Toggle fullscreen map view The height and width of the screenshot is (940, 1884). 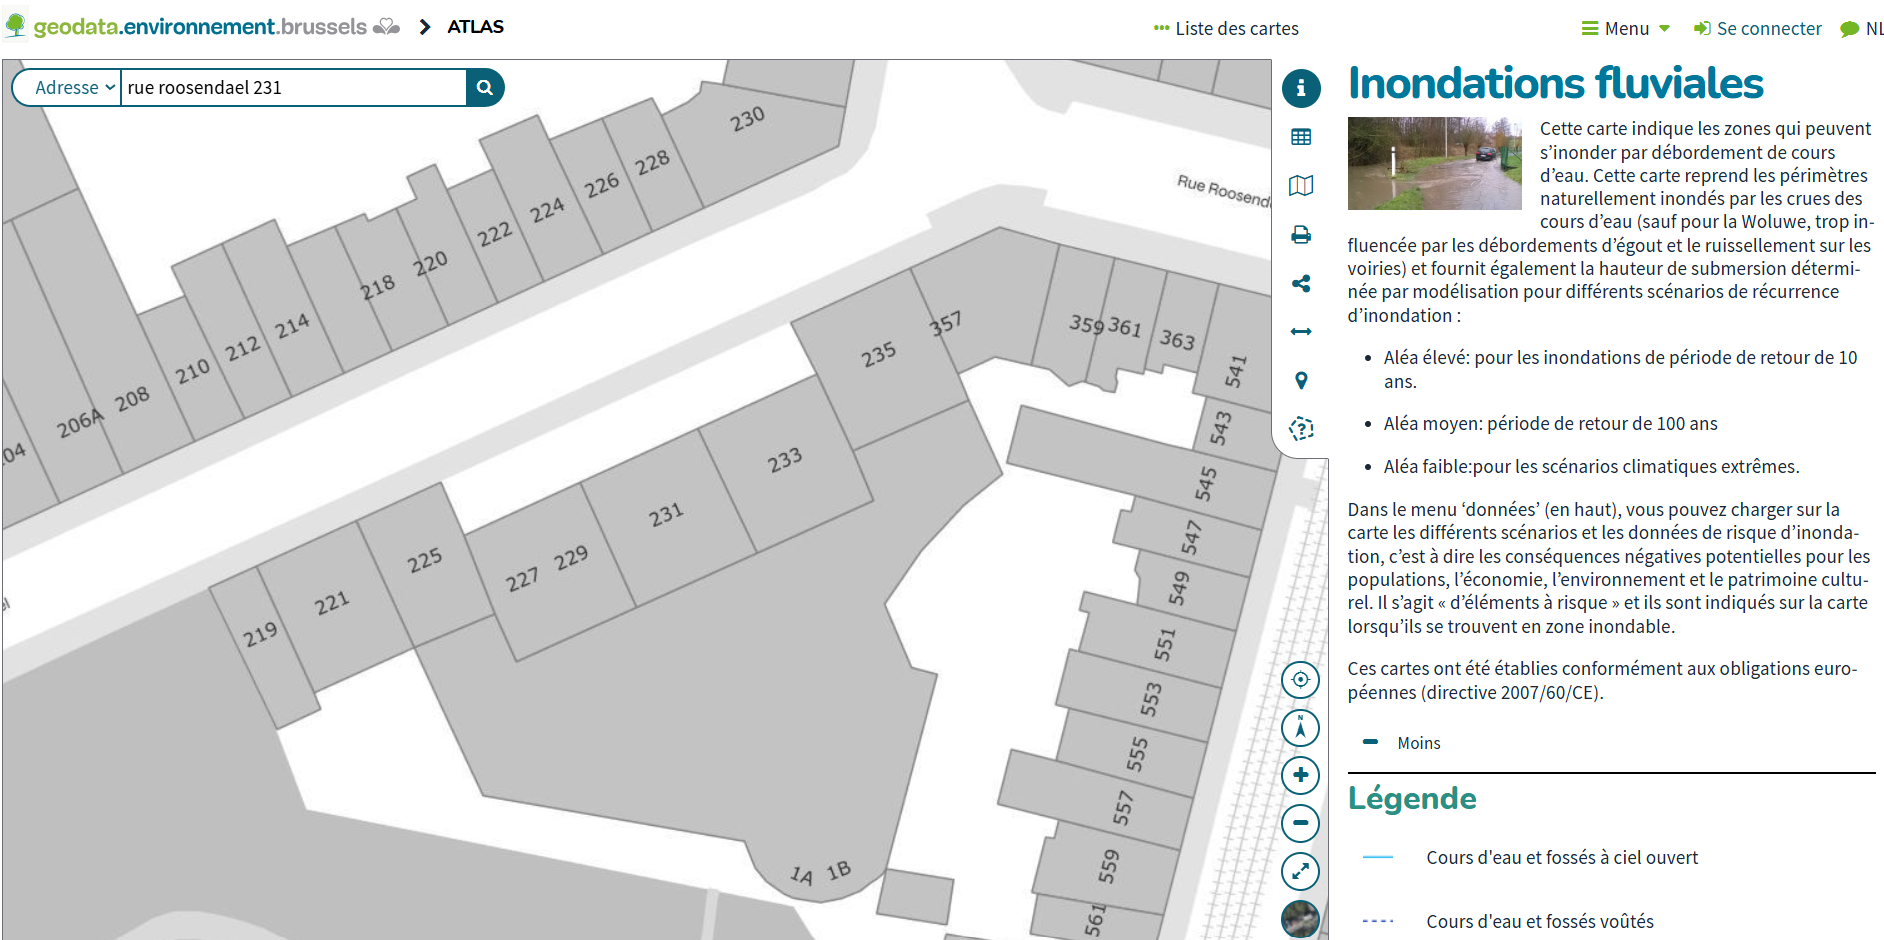pyautogui.click(x=1300, y=871)
